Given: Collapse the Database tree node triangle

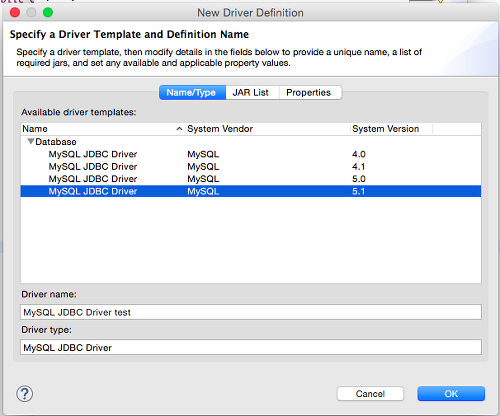Looking at the screenshot, I should point(31,142).
